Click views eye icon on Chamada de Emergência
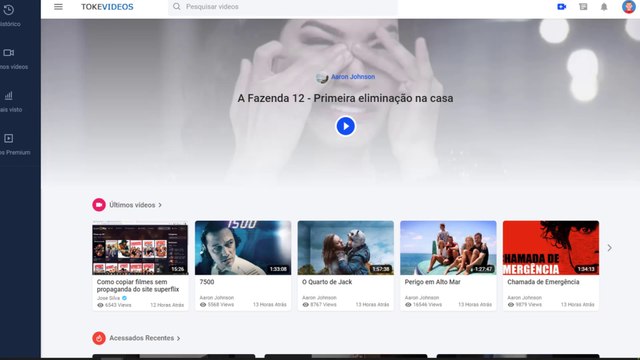 pyautogui.click(x=511, y=304)
